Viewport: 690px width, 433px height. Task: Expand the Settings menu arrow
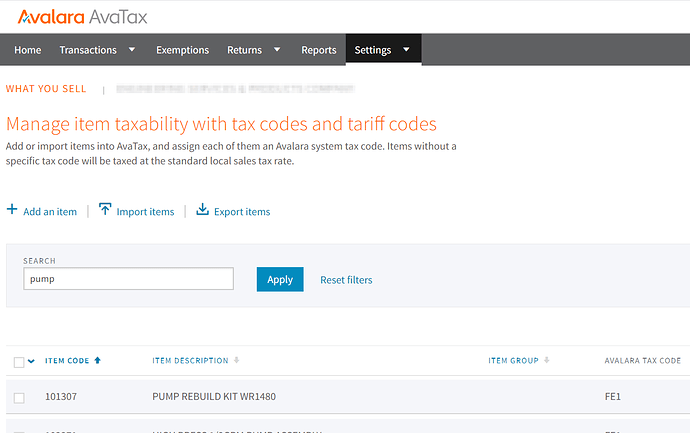point(406,50)
